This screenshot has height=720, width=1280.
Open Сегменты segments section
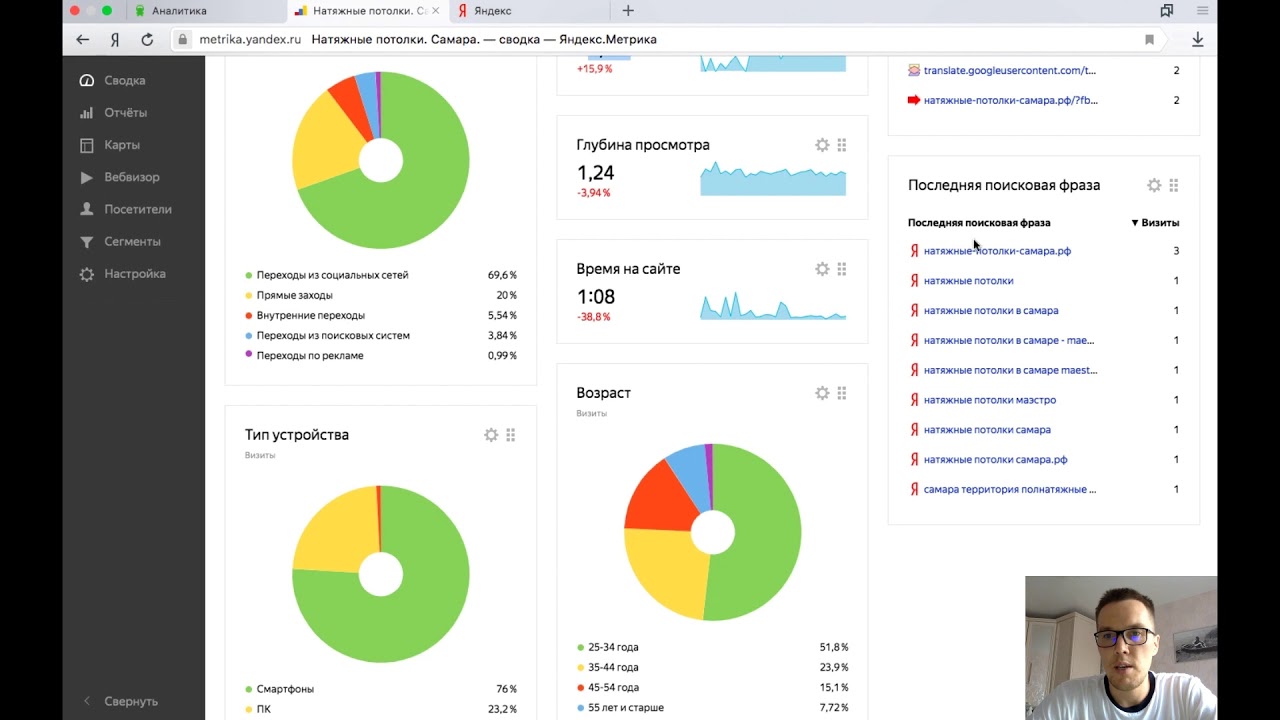132,241
